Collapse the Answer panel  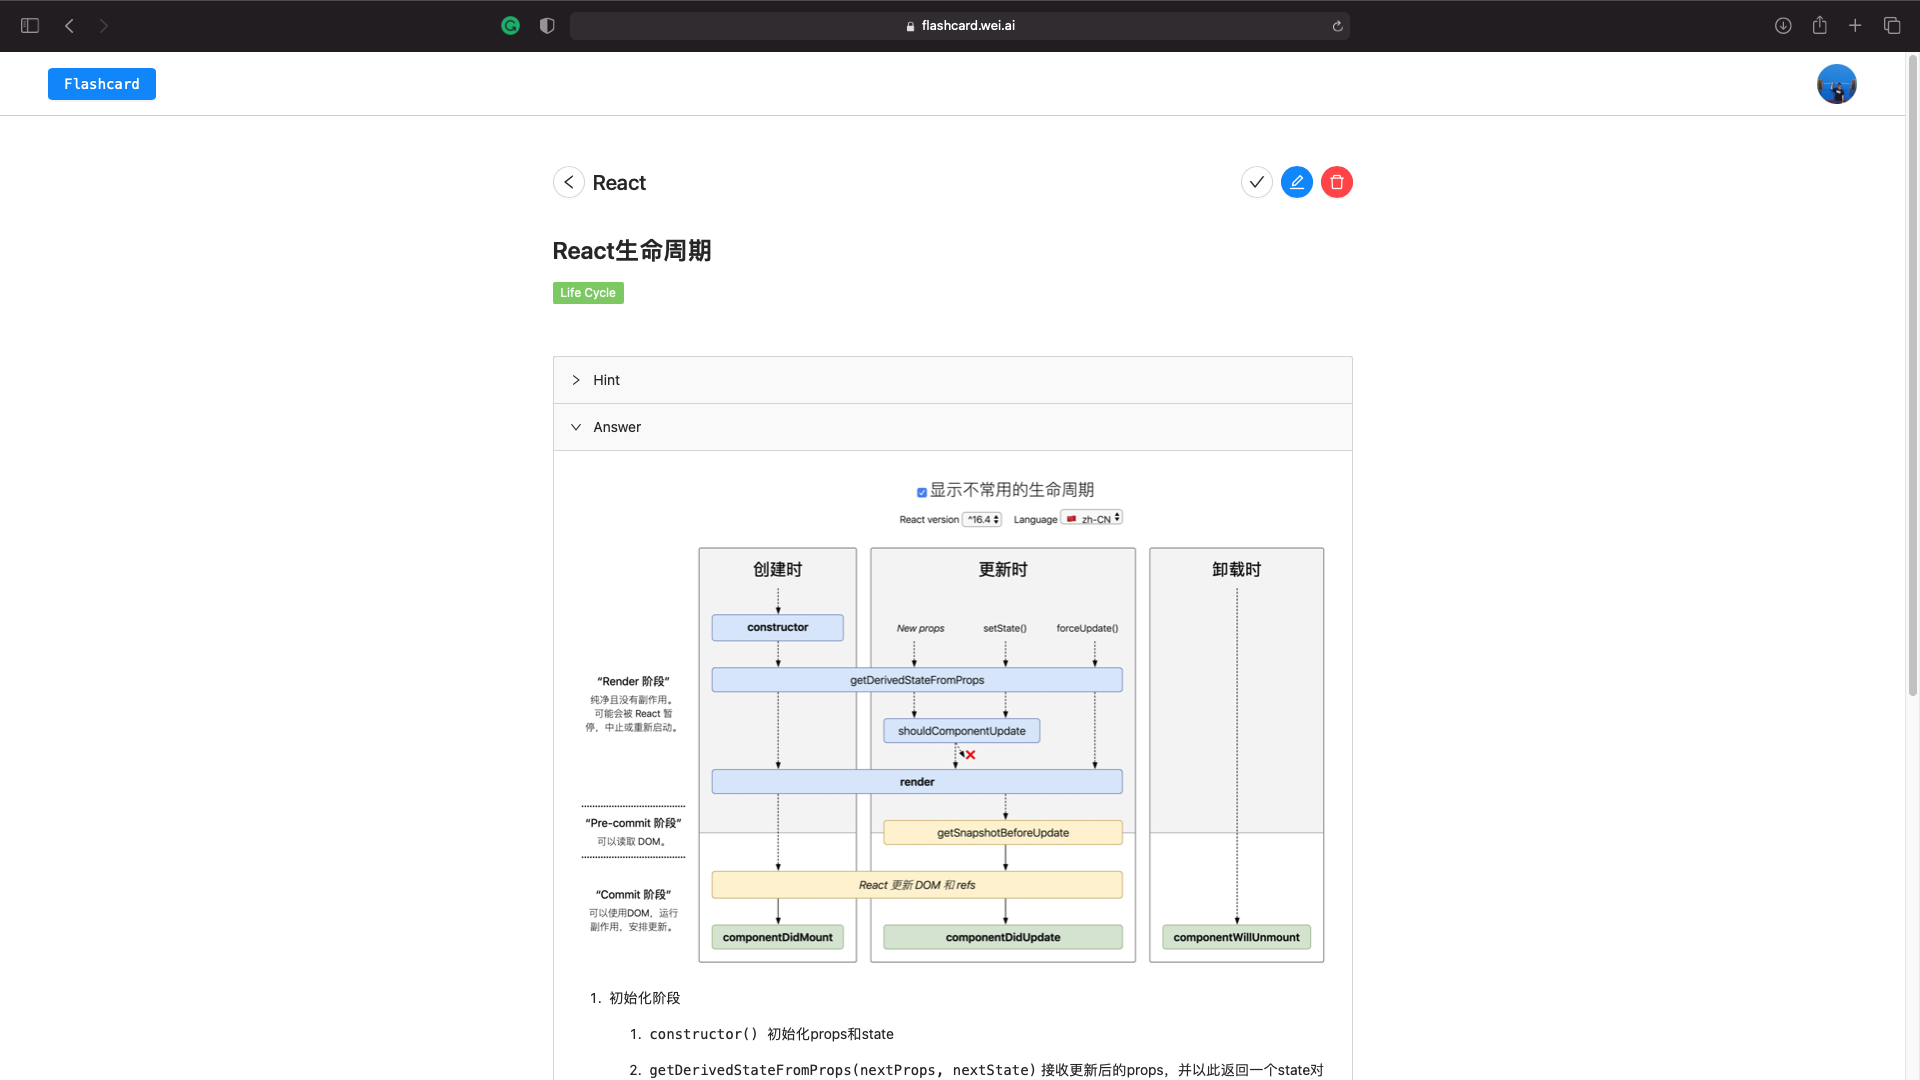(x=953, y=427)
